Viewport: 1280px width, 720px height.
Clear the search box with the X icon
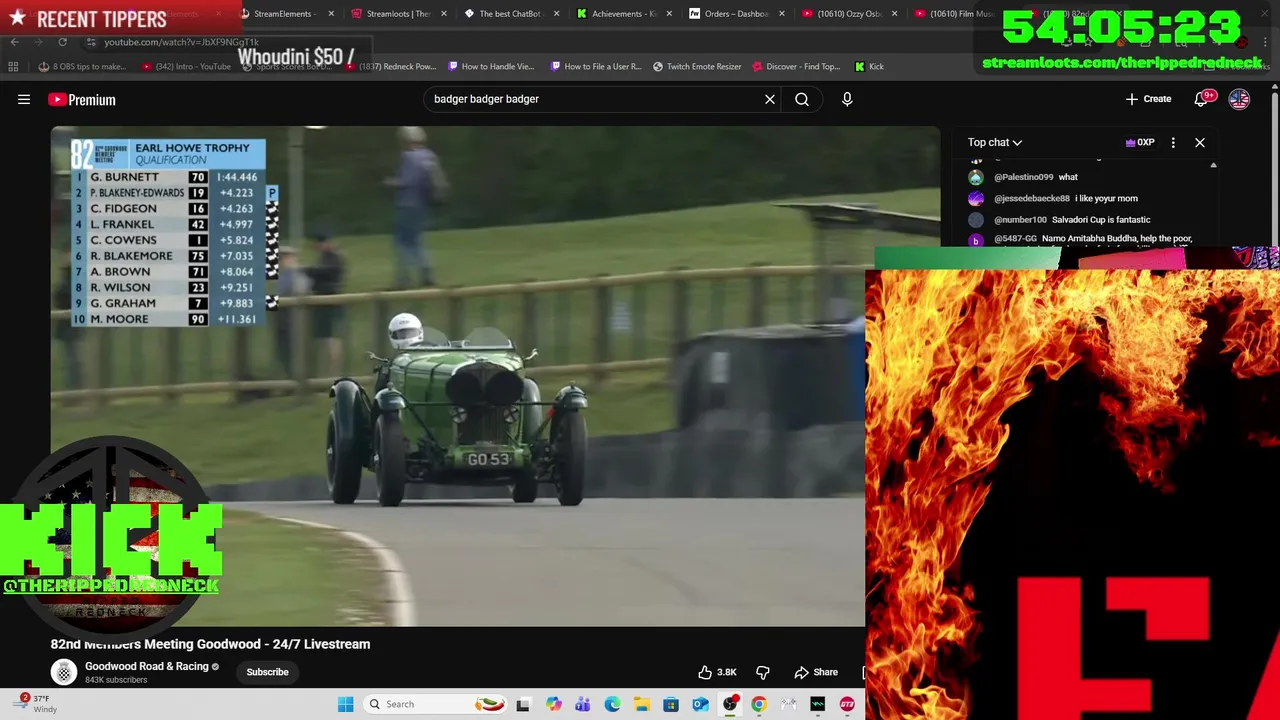(770, 99)
